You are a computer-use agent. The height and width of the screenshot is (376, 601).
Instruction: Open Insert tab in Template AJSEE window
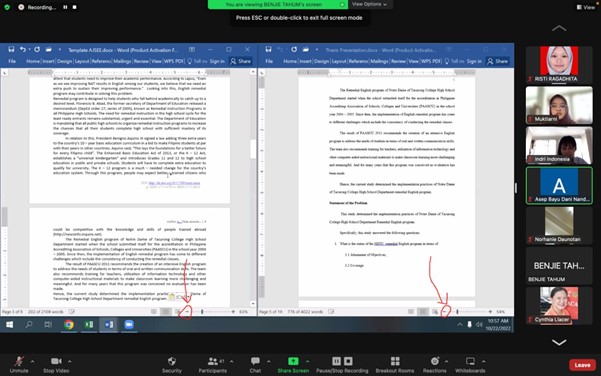(x=48, y=61)
